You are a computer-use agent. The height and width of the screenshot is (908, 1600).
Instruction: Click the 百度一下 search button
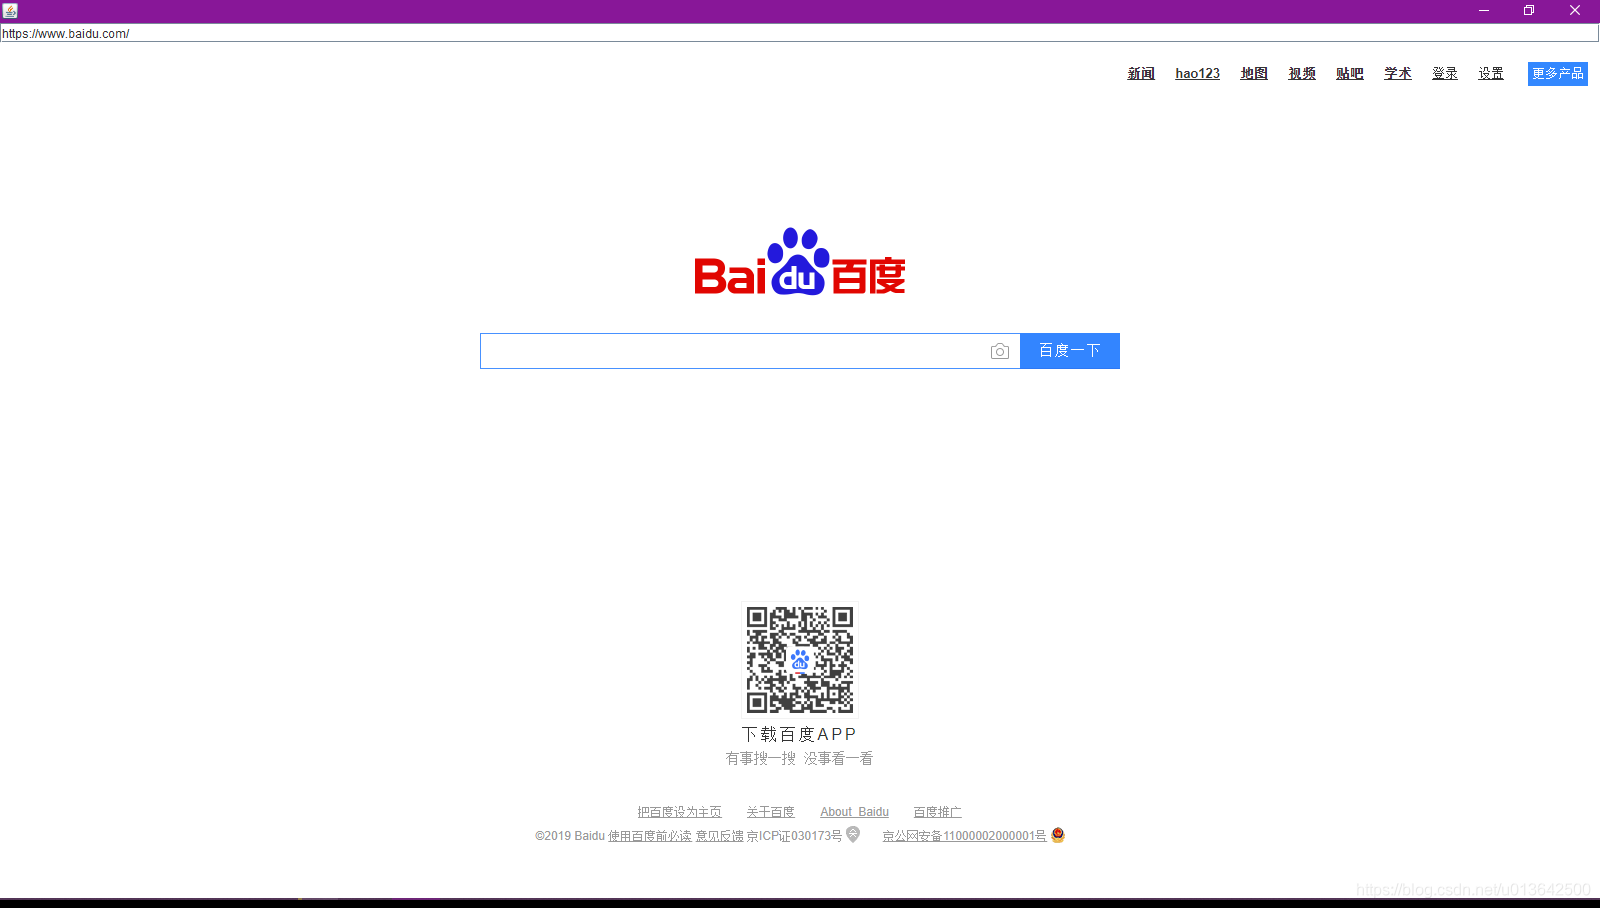point(1069,350)
